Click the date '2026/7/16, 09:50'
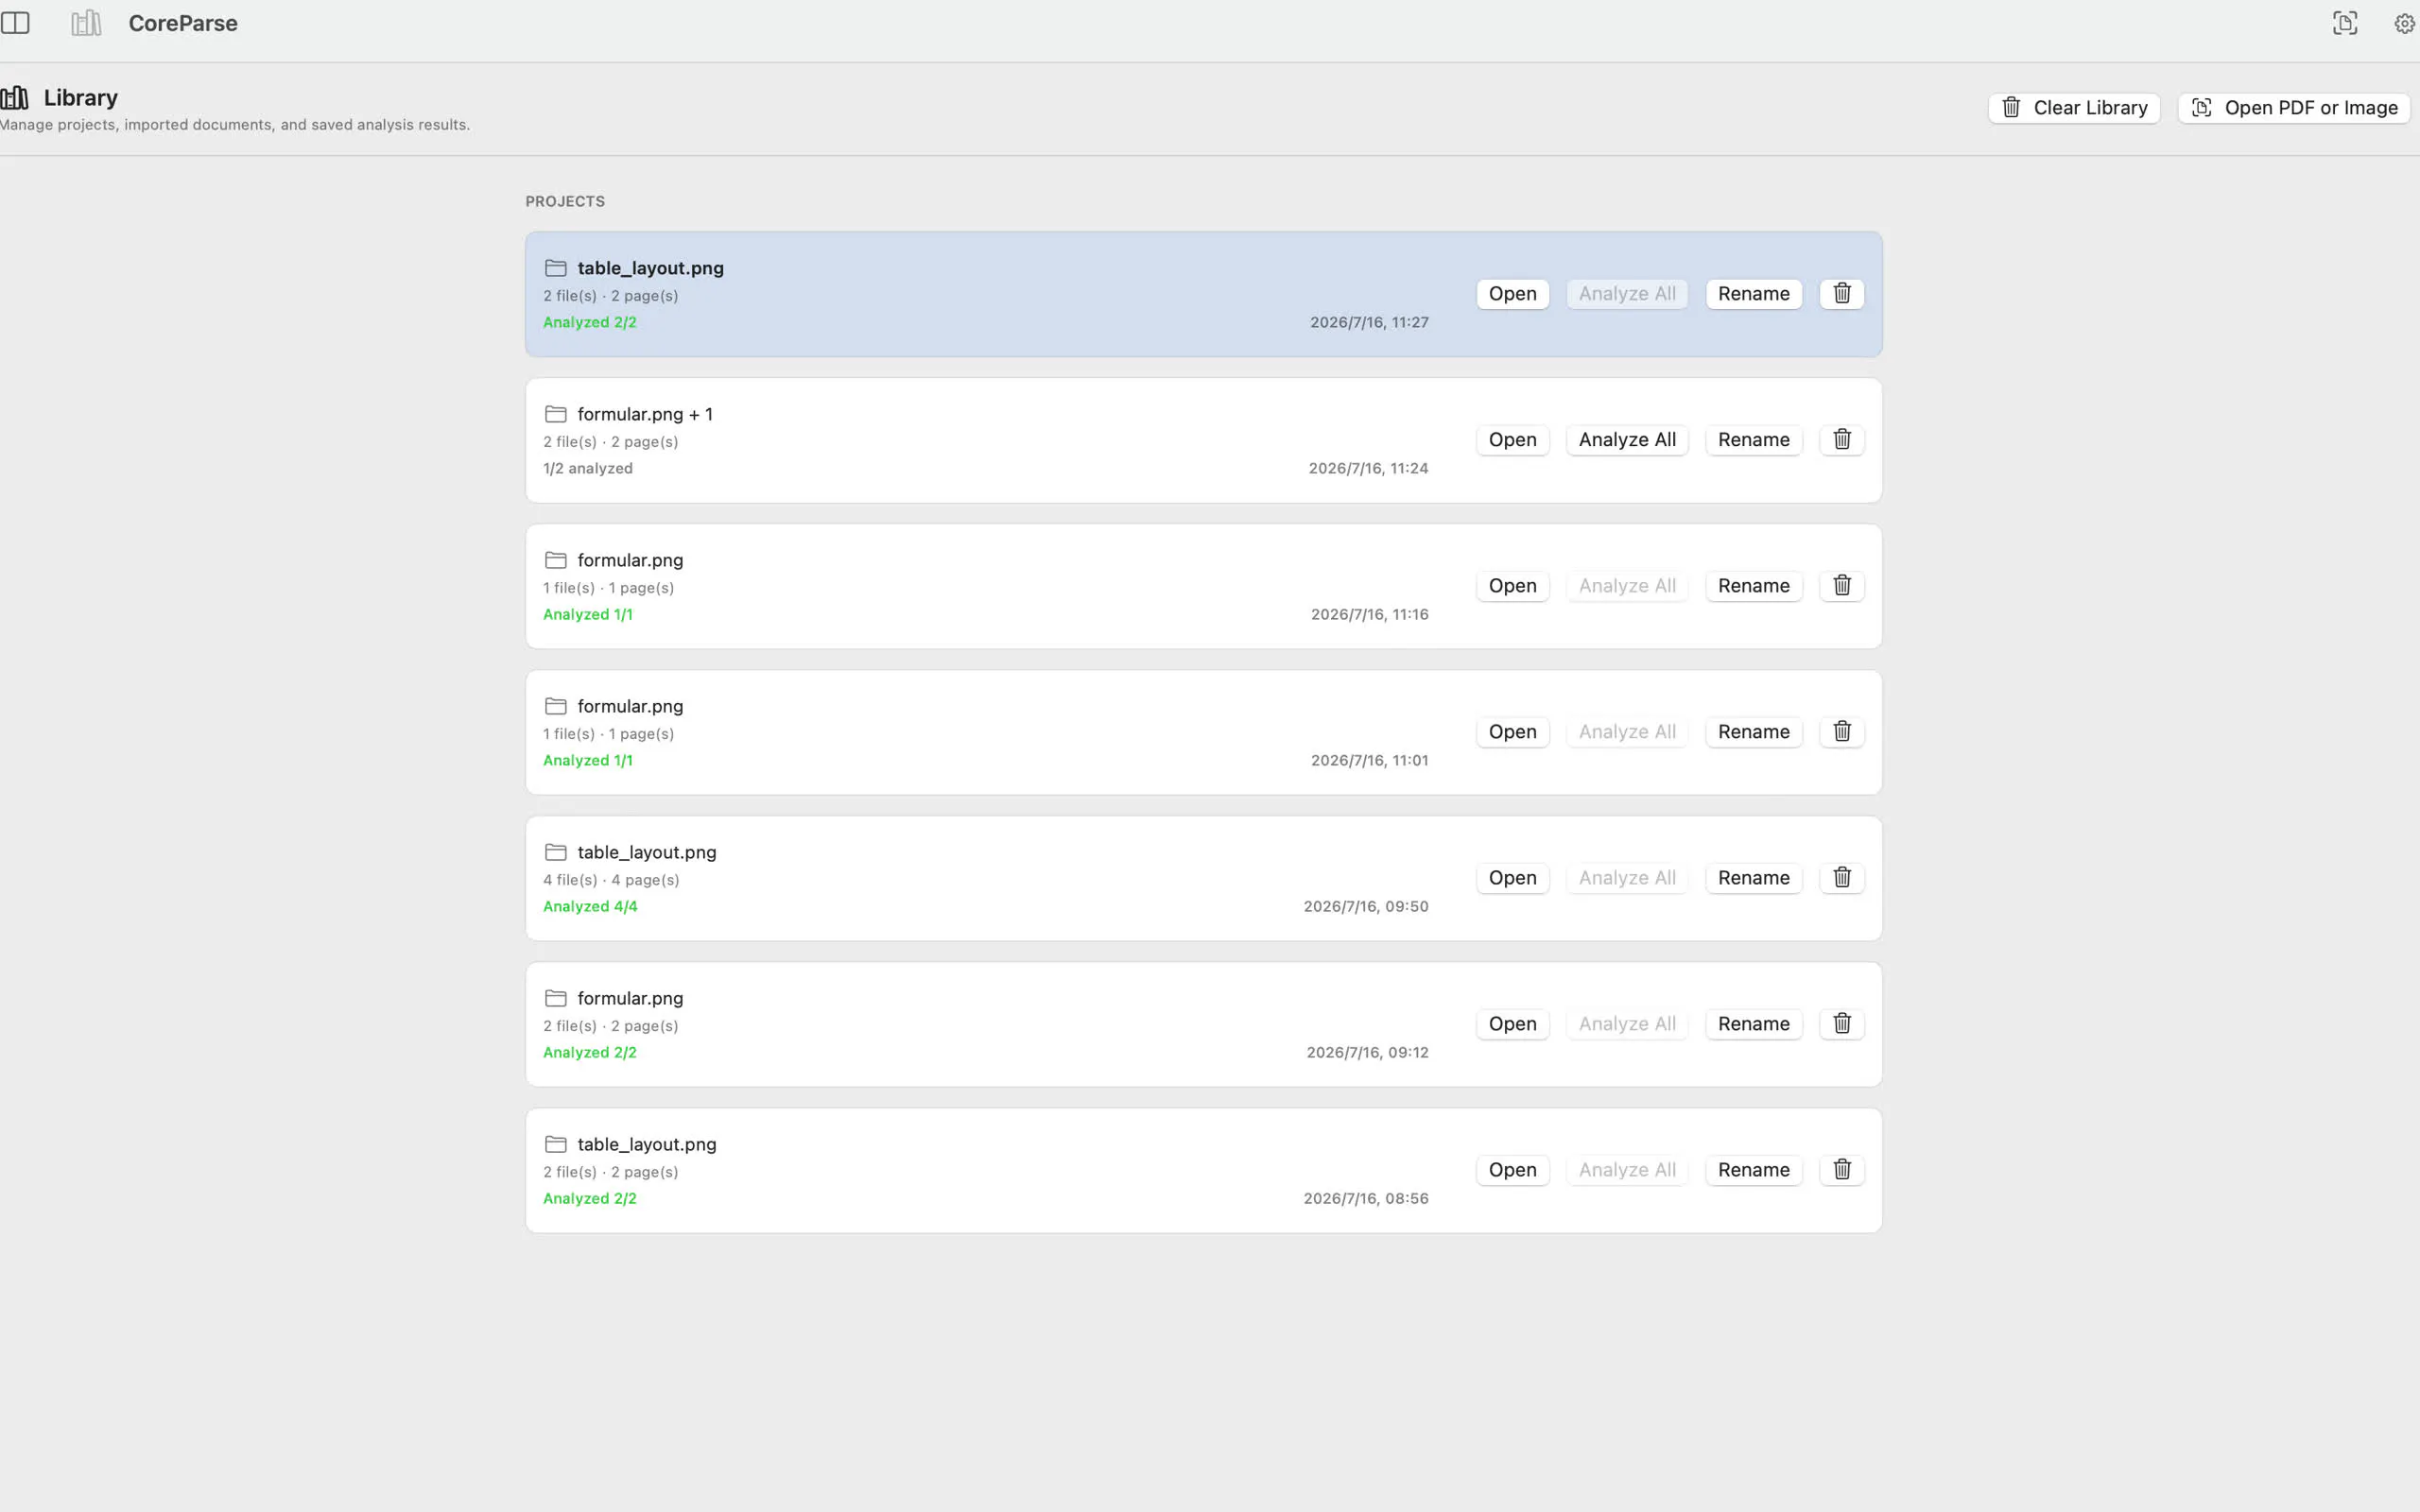Screen dimensions: 2420x1512 click(1366, 906)
